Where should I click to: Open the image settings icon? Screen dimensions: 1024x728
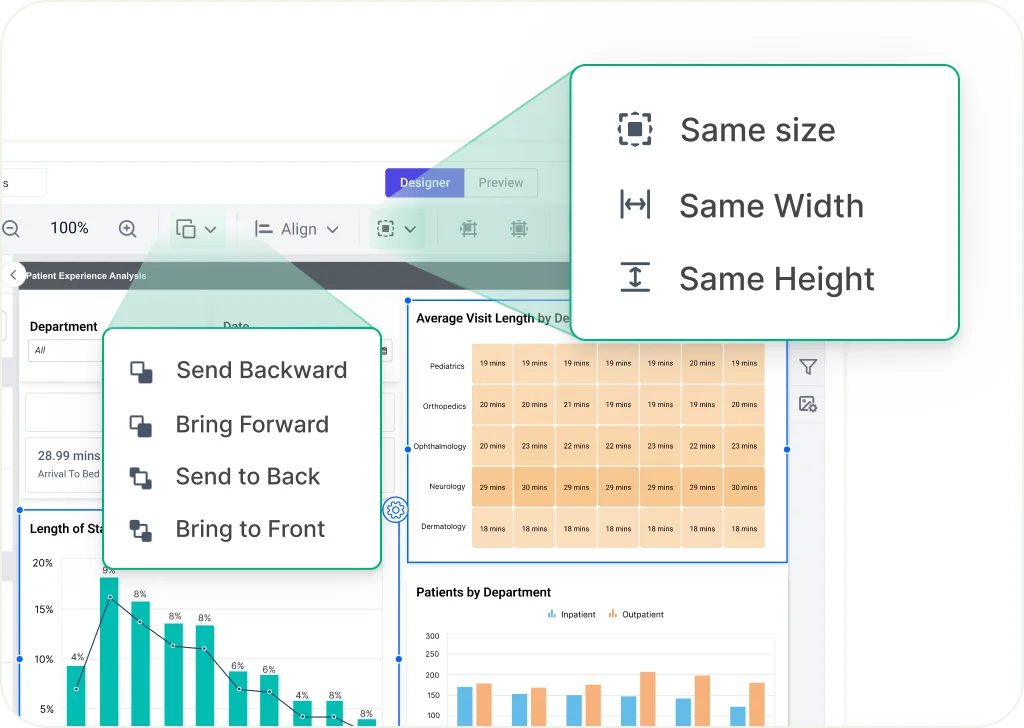tap(808, 404)
